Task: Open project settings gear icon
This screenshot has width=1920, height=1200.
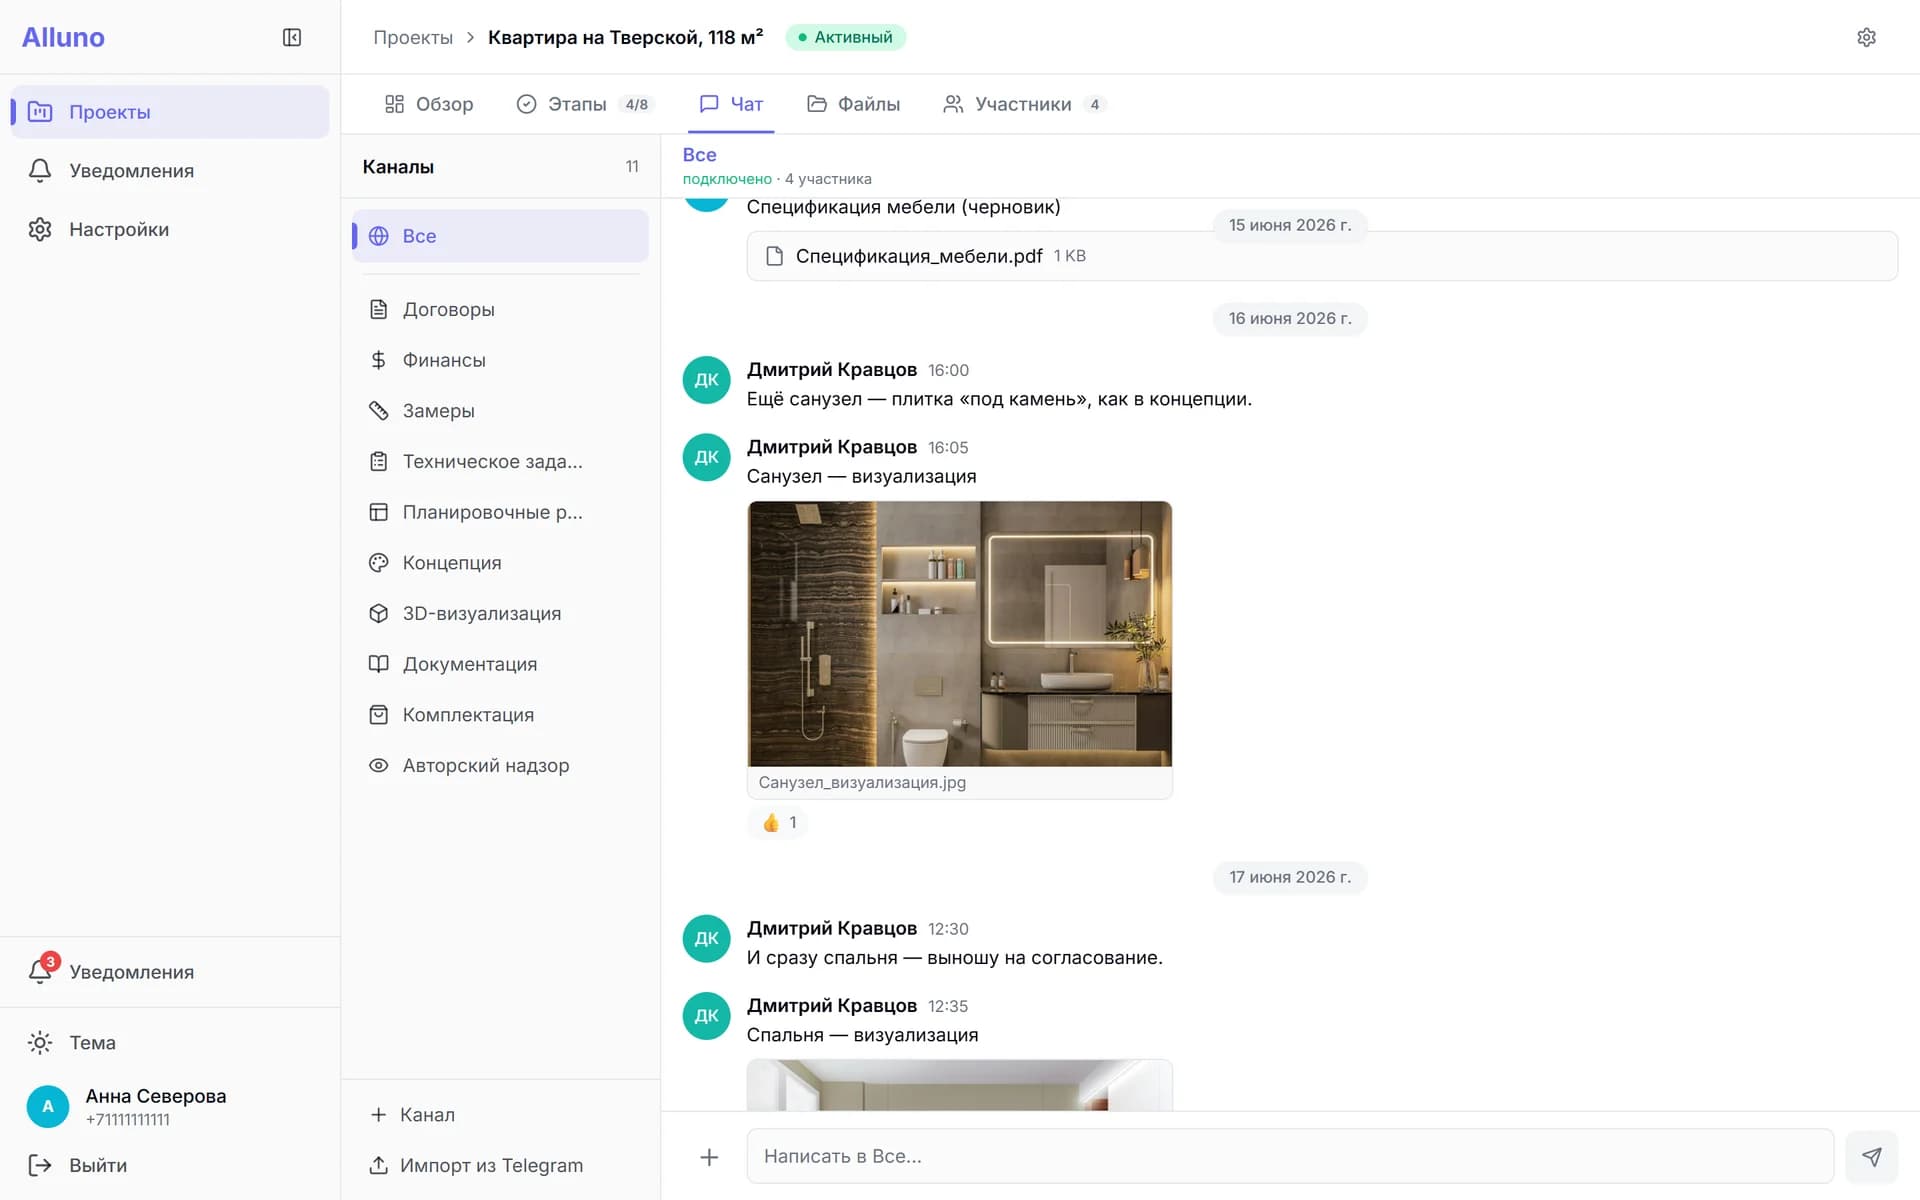Action: coord(1866,37)
